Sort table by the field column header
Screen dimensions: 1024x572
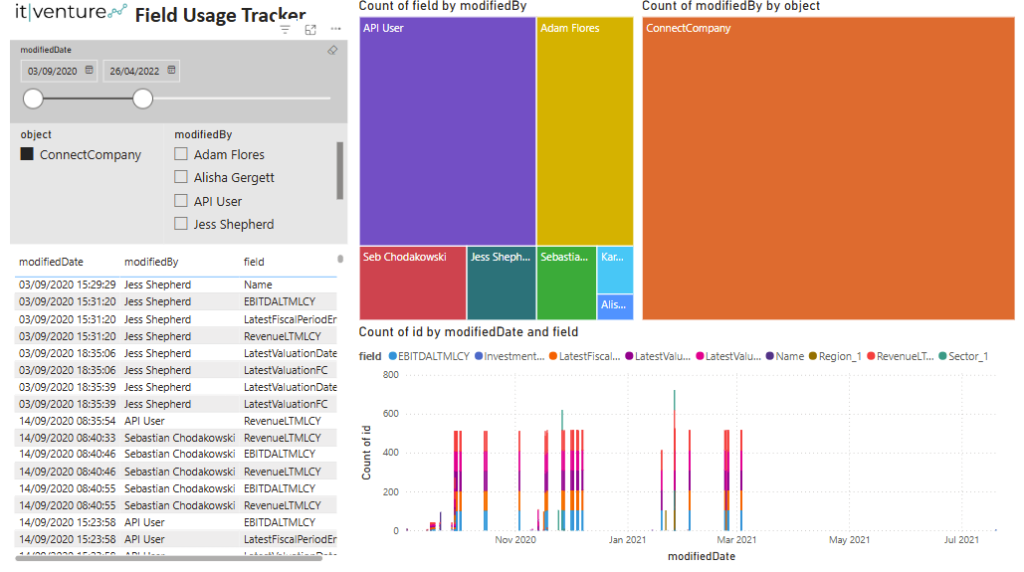[x=254, y=262]
